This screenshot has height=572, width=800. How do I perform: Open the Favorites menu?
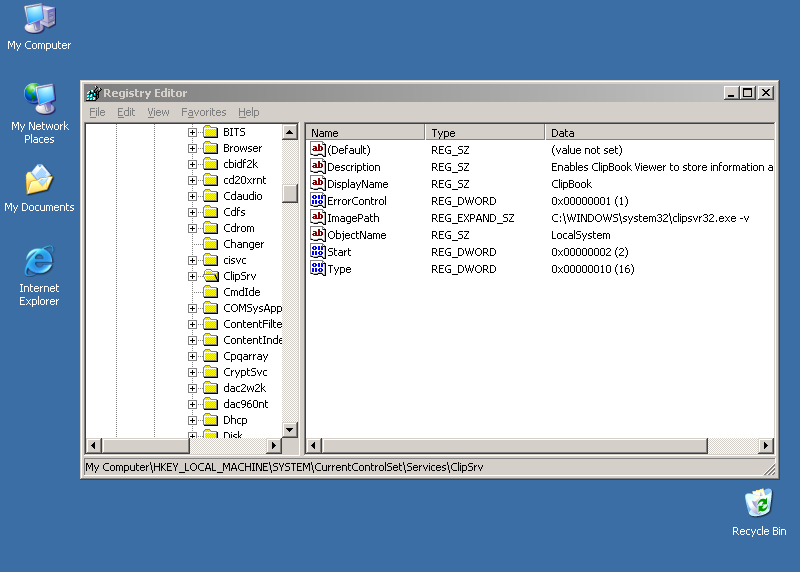pos(204,112)
